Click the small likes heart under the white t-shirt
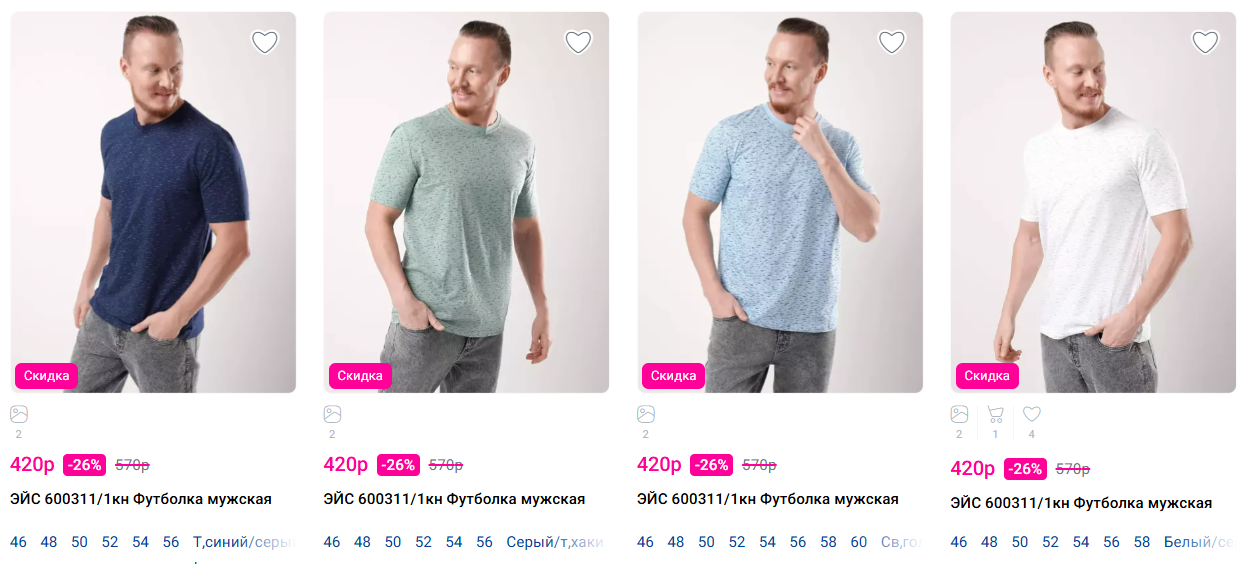 click(1032, 414)
